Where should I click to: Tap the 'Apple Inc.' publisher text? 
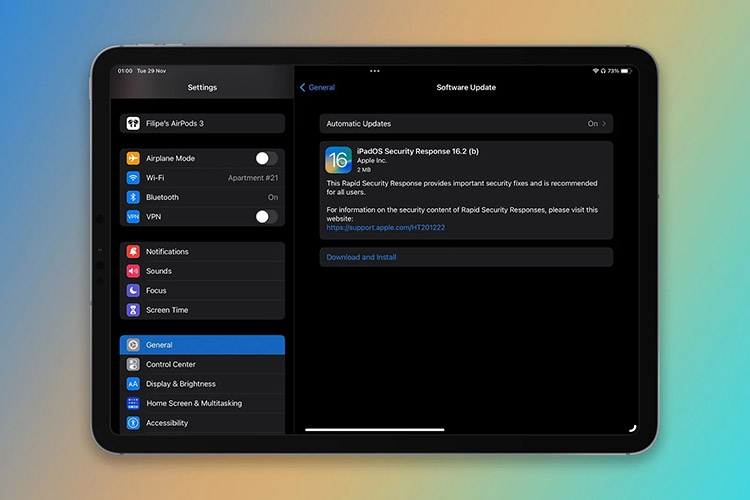pos(372,161)
